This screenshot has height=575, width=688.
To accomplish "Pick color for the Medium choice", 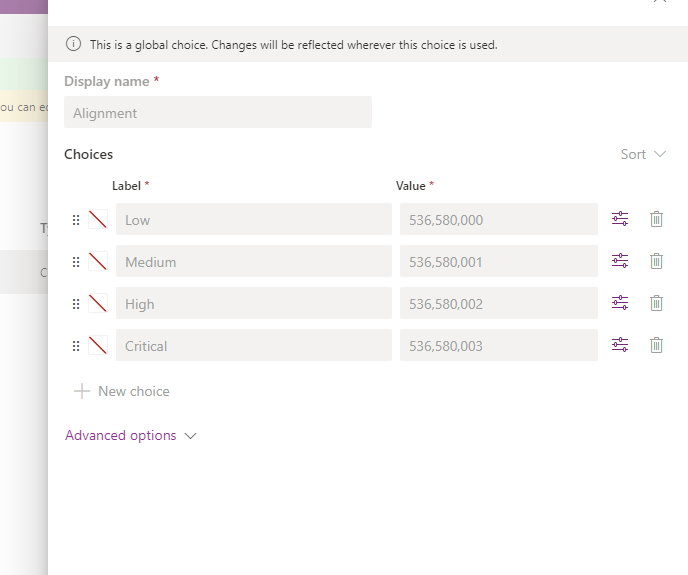I will pos(98,262).
